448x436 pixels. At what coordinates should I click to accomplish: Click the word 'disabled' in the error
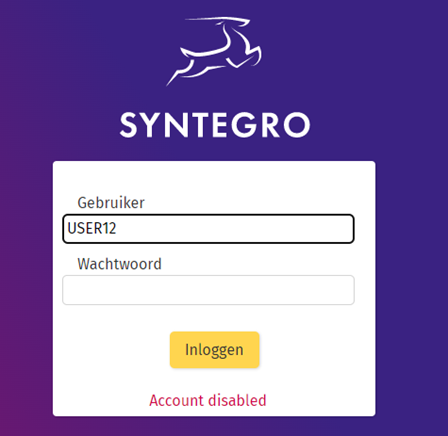(x=237, y=400)
